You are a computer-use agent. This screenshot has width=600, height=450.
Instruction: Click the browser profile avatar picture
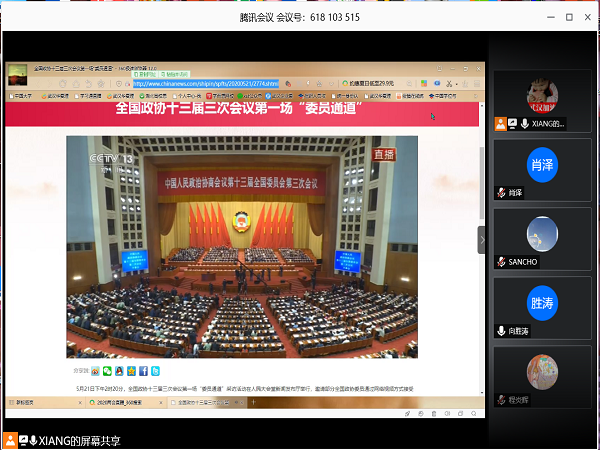(x=17, y=75)
